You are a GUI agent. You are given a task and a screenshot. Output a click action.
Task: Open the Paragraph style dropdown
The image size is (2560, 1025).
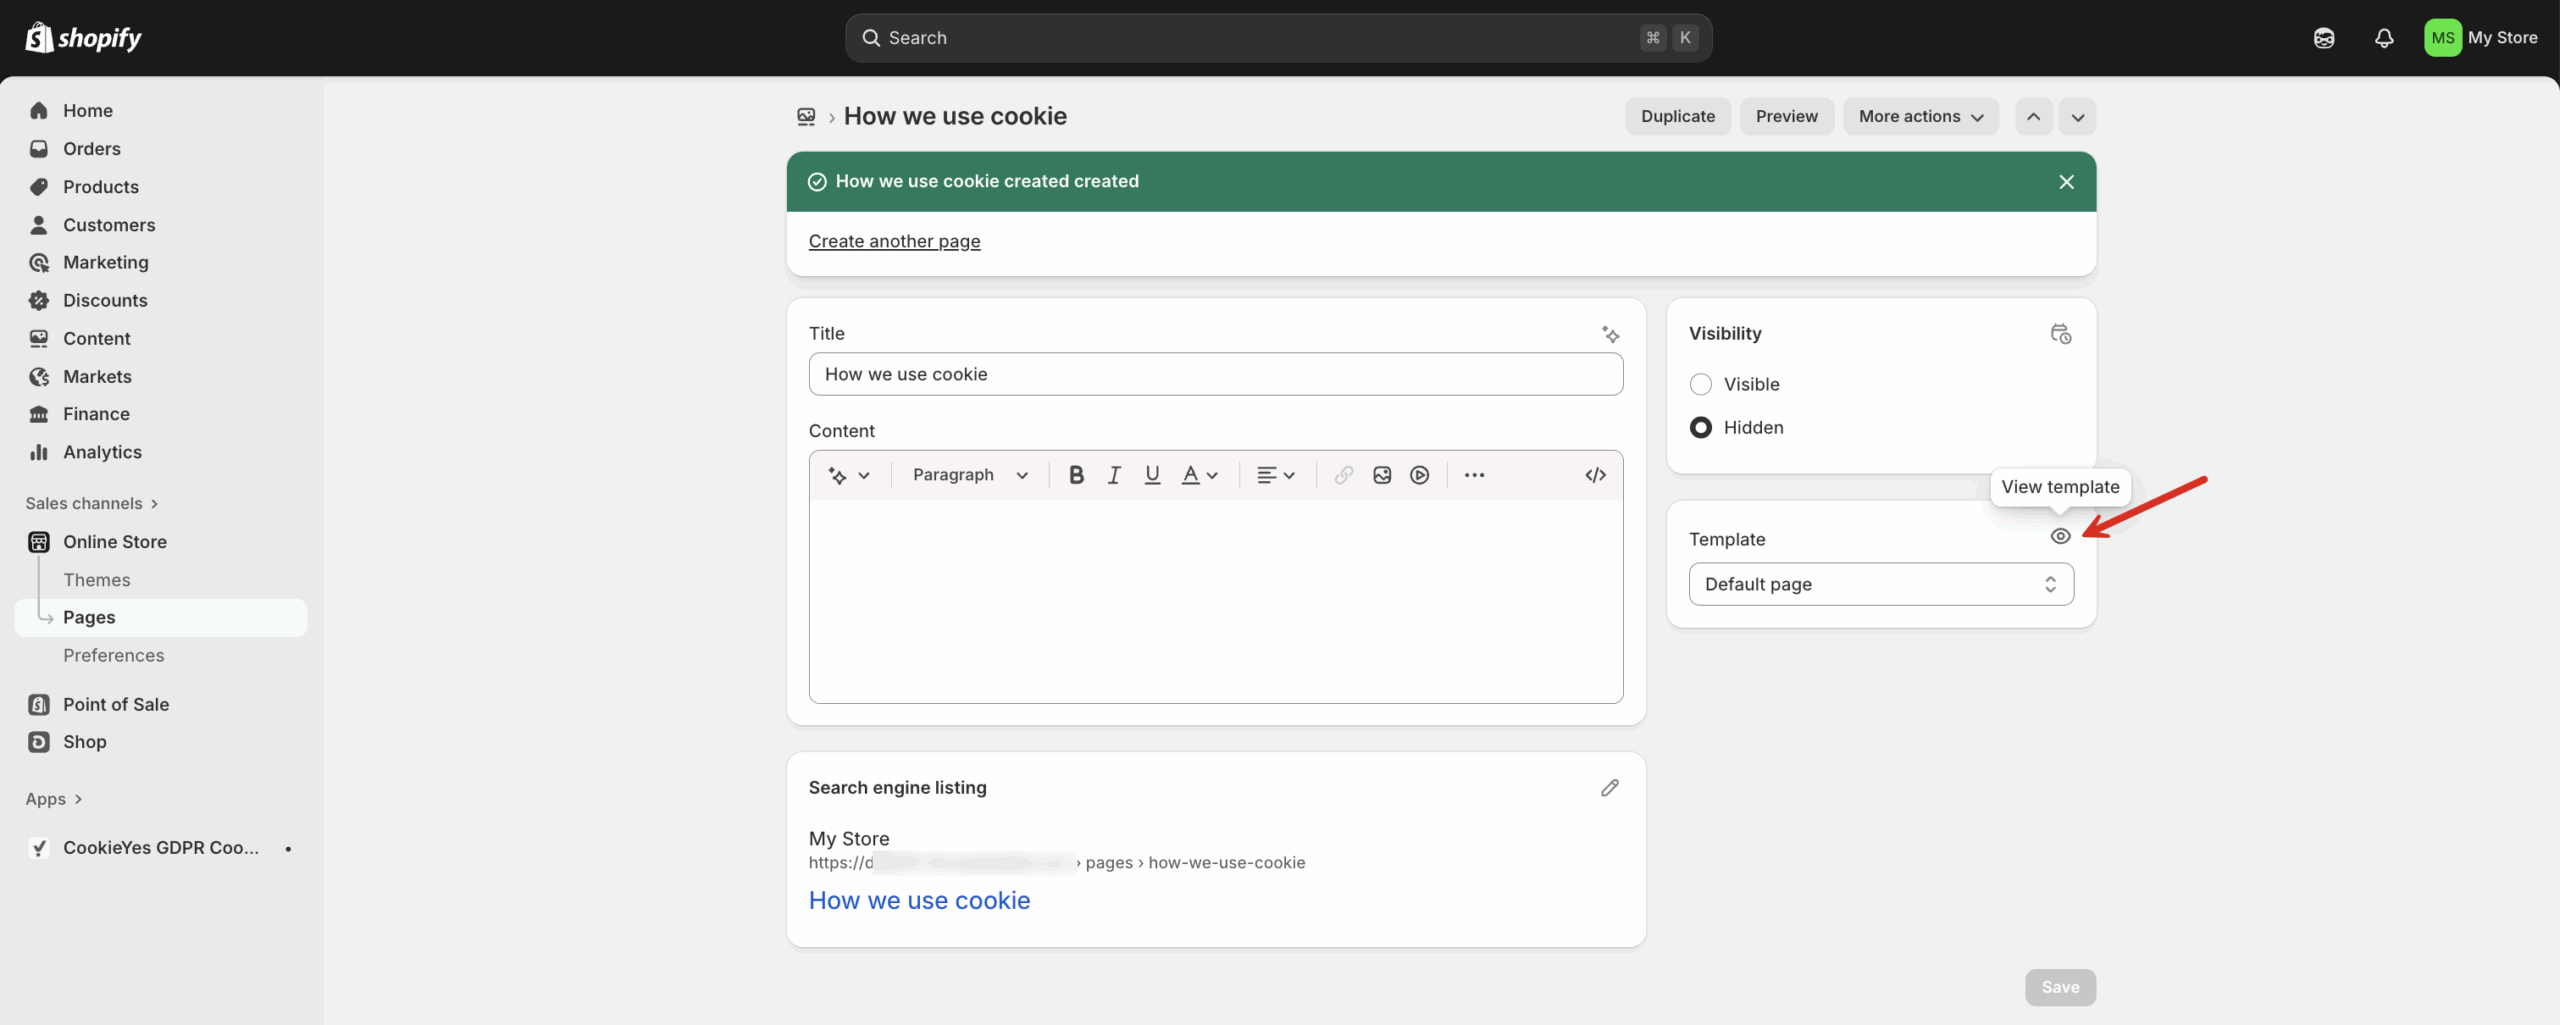pyautogui.click(x=969, y=475)
